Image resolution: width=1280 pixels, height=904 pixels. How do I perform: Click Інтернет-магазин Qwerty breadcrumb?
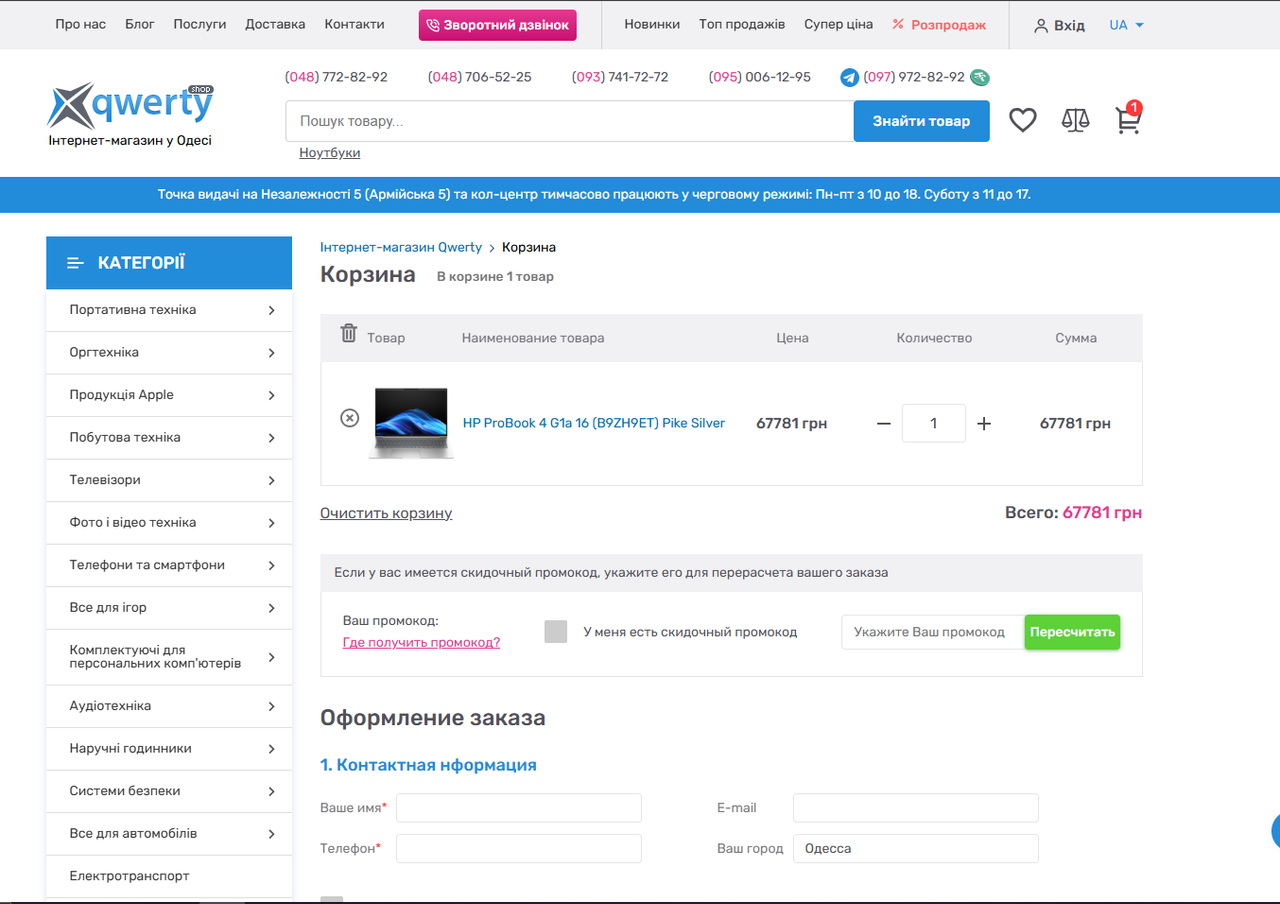[x=401, y=247]
